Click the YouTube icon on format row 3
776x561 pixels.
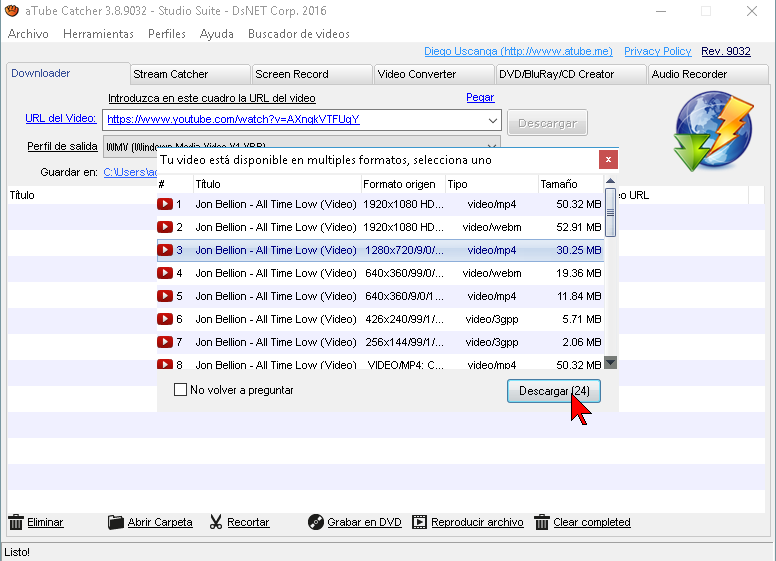click(x=165, y=250)
